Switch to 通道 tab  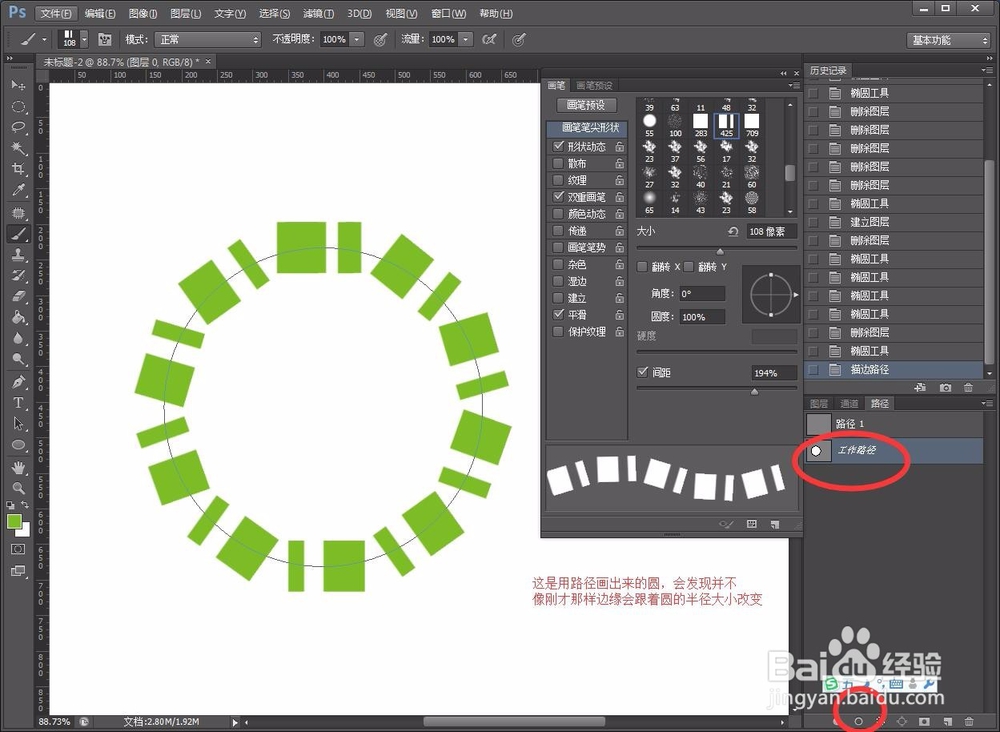849,404
